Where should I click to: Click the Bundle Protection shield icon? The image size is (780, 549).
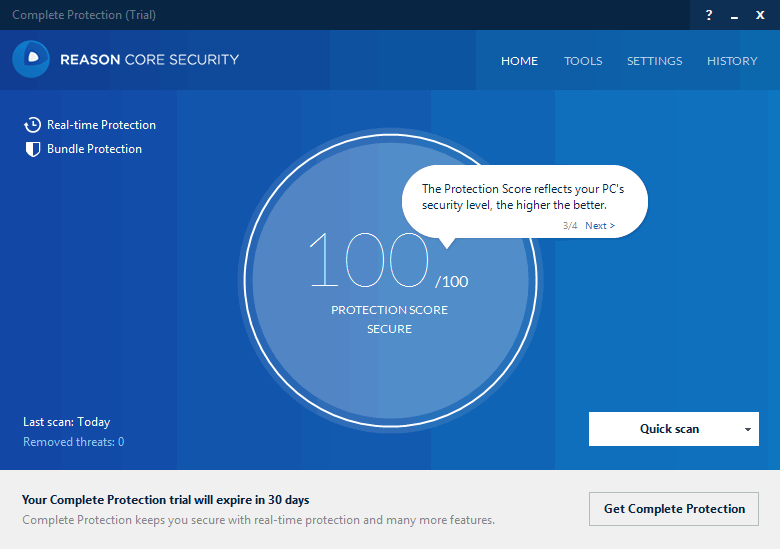pyautogui.click(x=33, y=149)
